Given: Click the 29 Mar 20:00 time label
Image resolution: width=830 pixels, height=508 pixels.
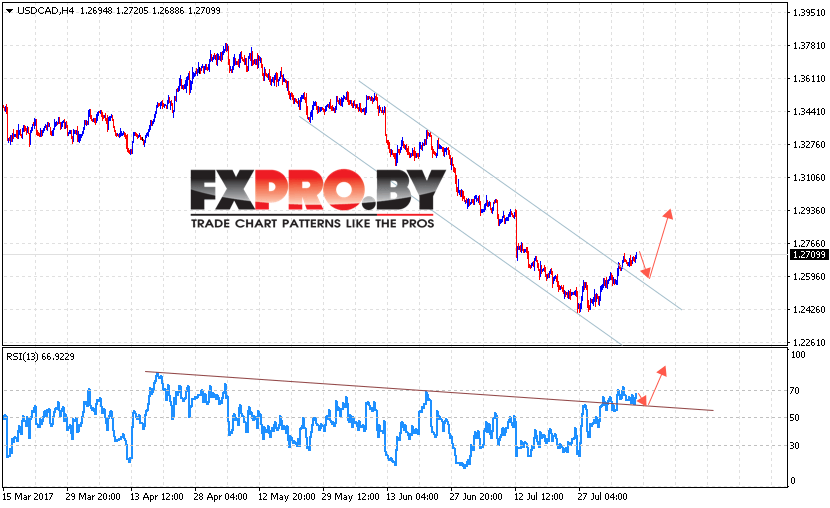Looking at the screenshot, I should (93, 496).
